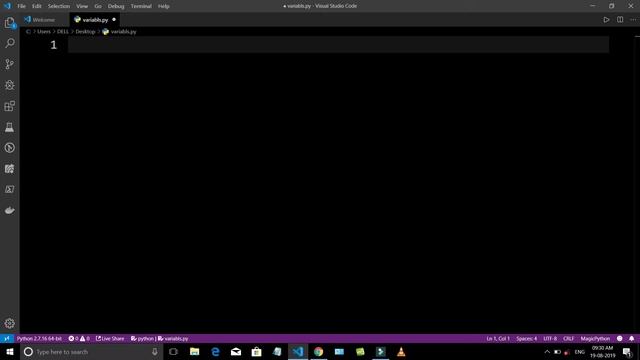
Task: Click DELL in the breadcrumb path
Action: click(x=62, y=31)
